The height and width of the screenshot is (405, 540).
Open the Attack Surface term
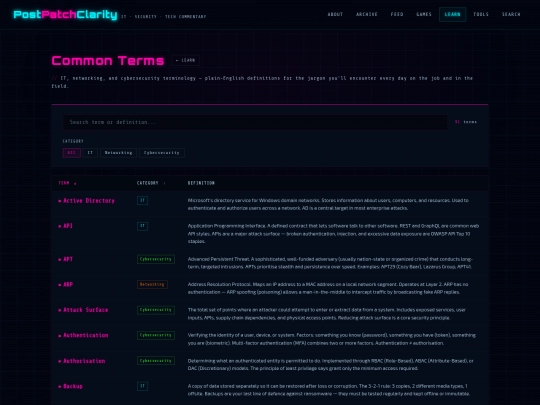point(85,310)
